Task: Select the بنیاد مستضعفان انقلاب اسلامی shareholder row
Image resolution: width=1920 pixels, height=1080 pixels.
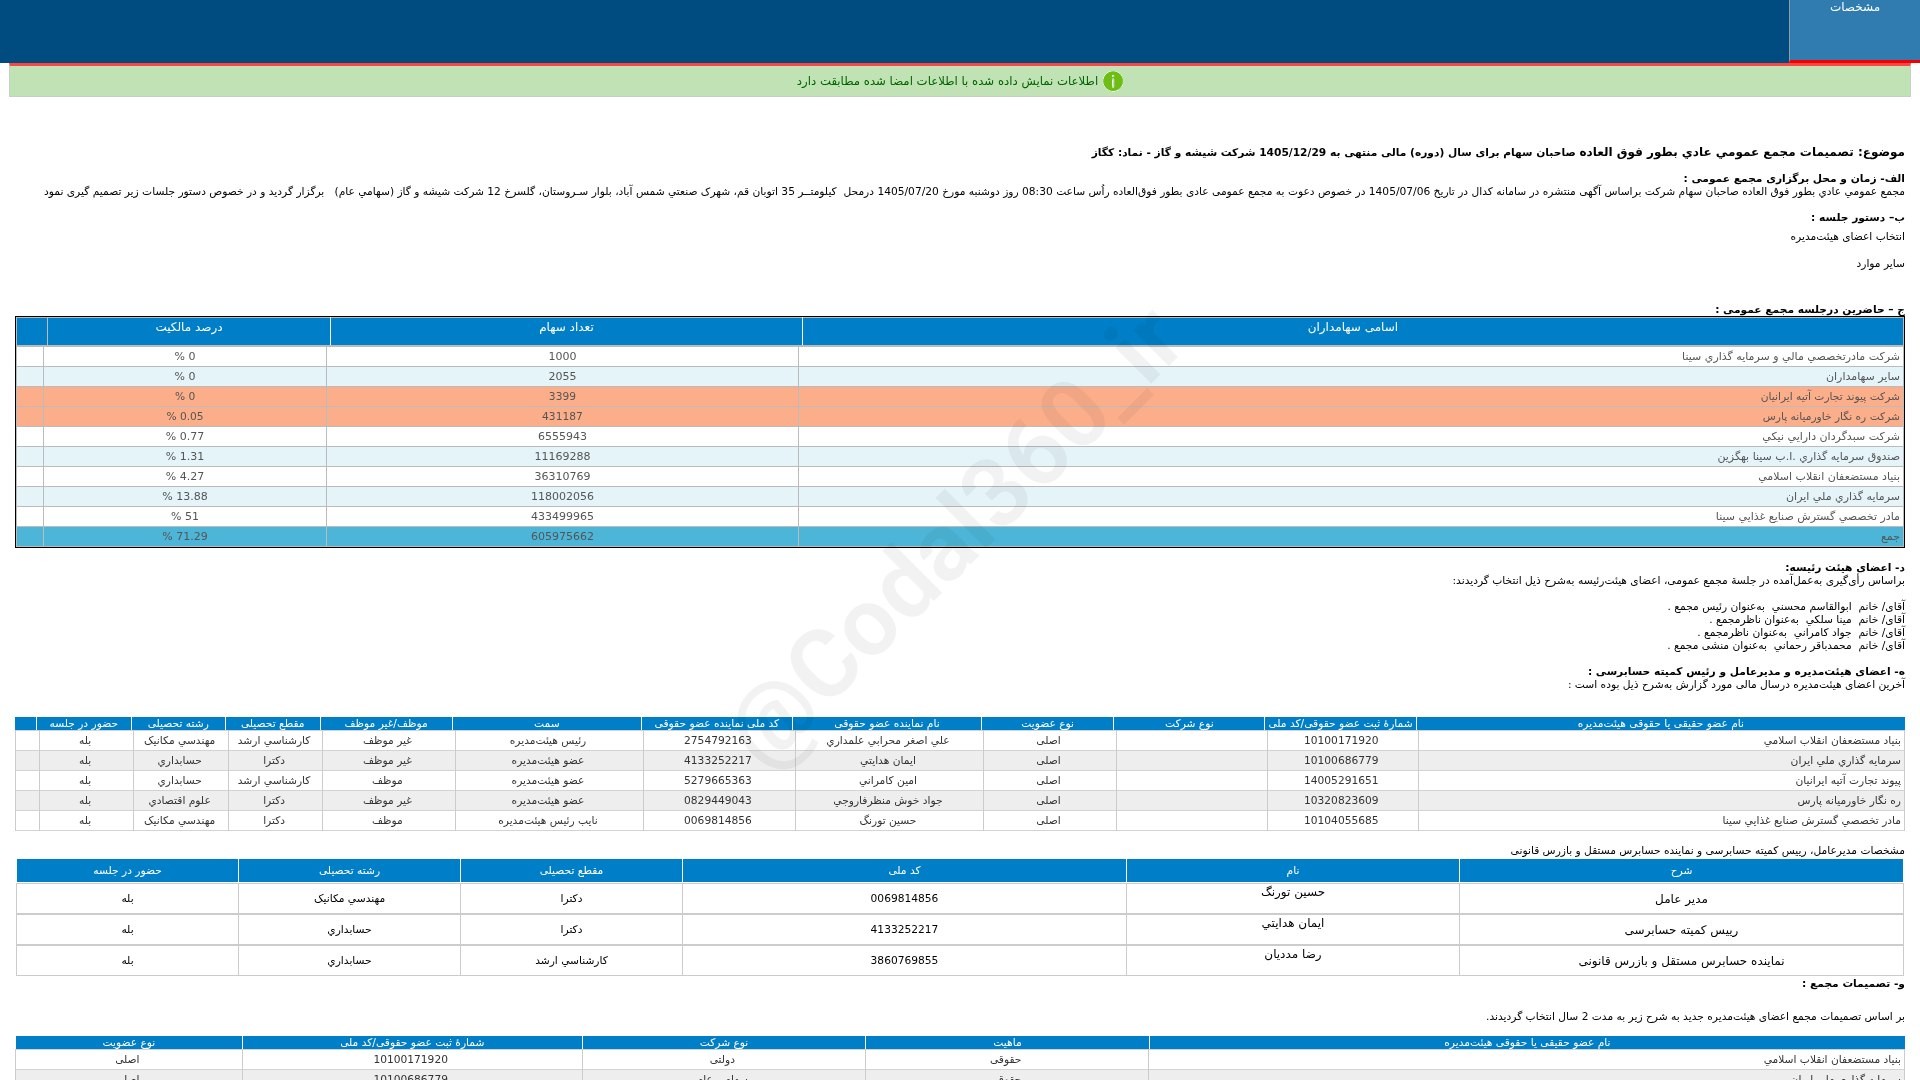Action: tap(960, 477)
